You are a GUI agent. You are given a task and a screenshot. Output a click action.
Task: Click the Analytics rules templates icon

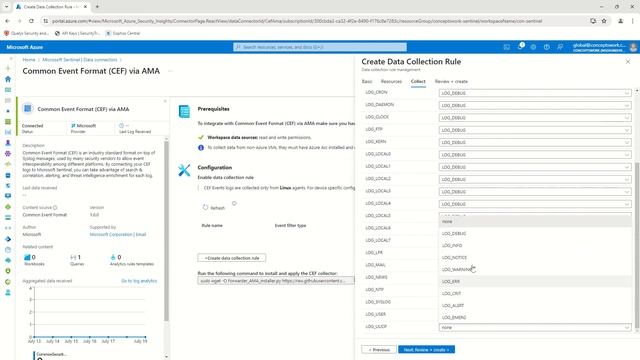tap(113, 257)
